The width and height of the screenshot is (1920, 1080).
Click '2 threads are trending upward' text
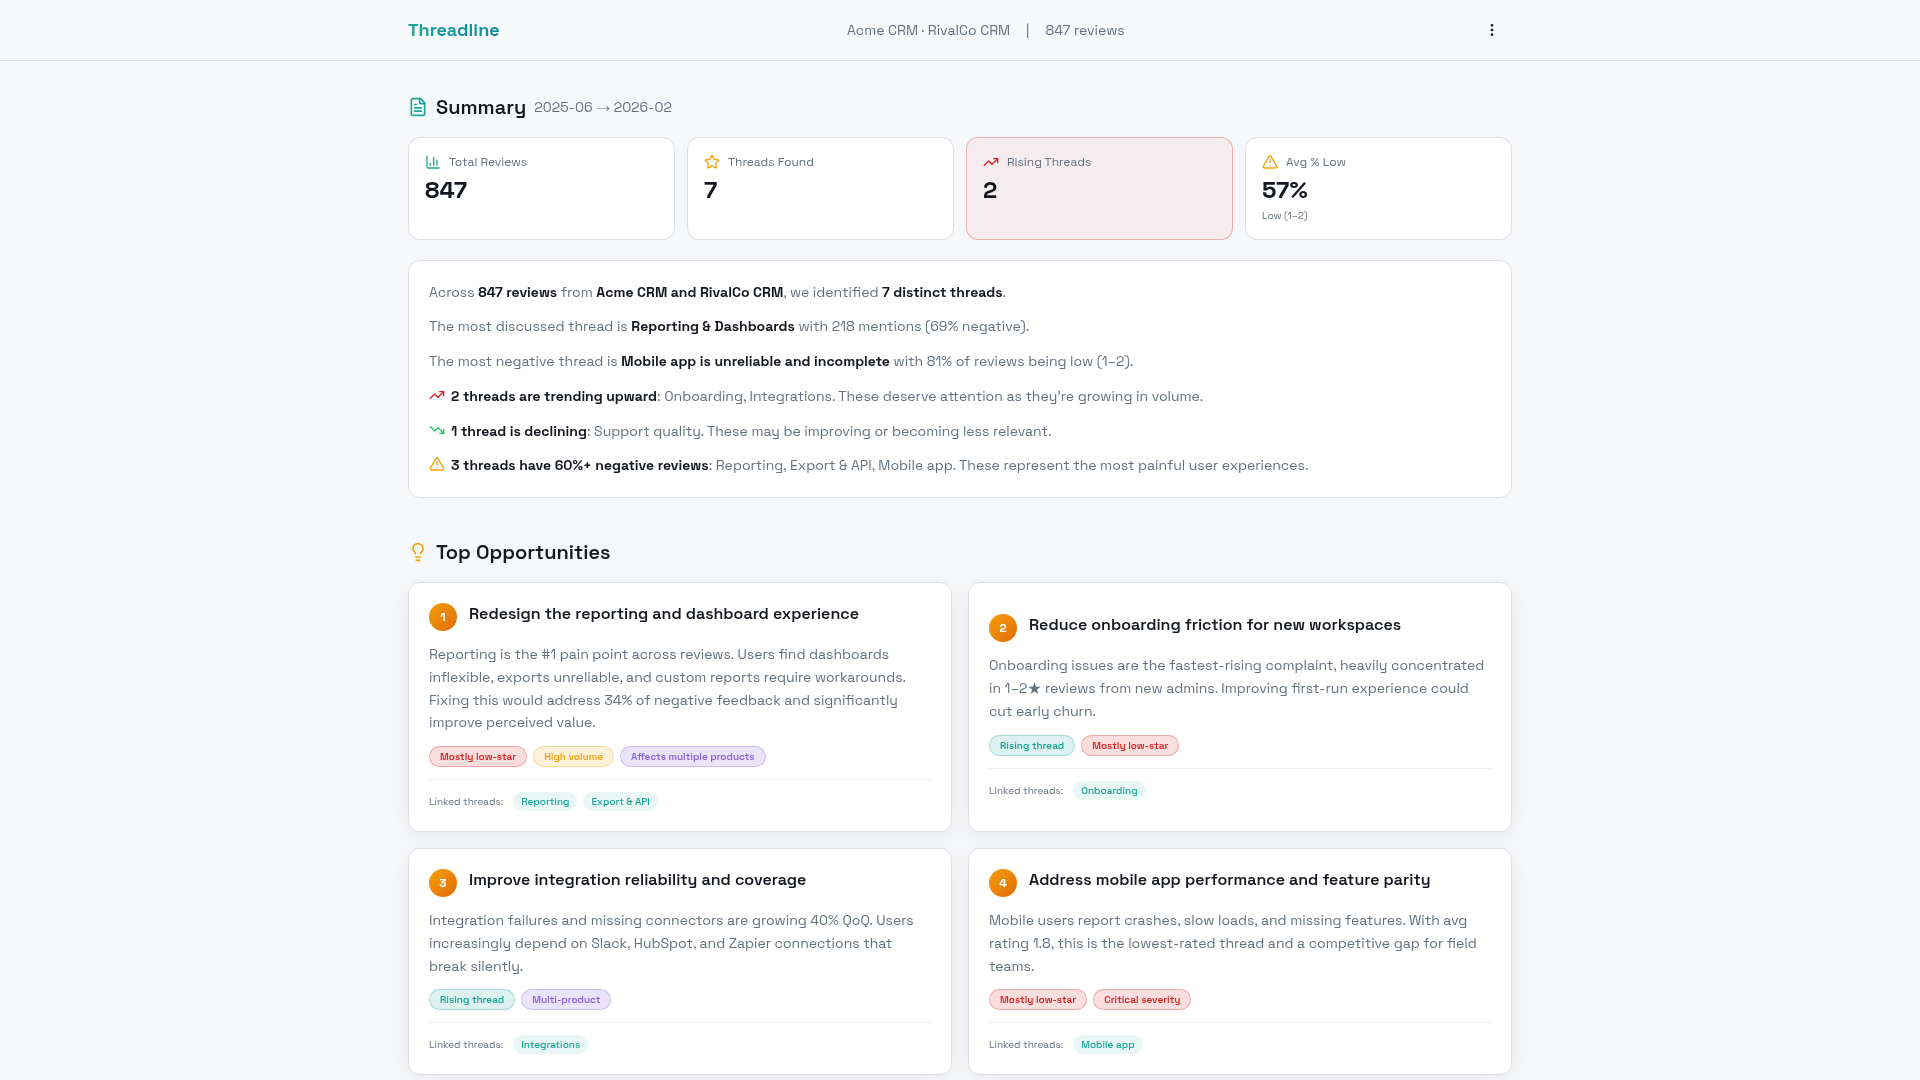553,397
